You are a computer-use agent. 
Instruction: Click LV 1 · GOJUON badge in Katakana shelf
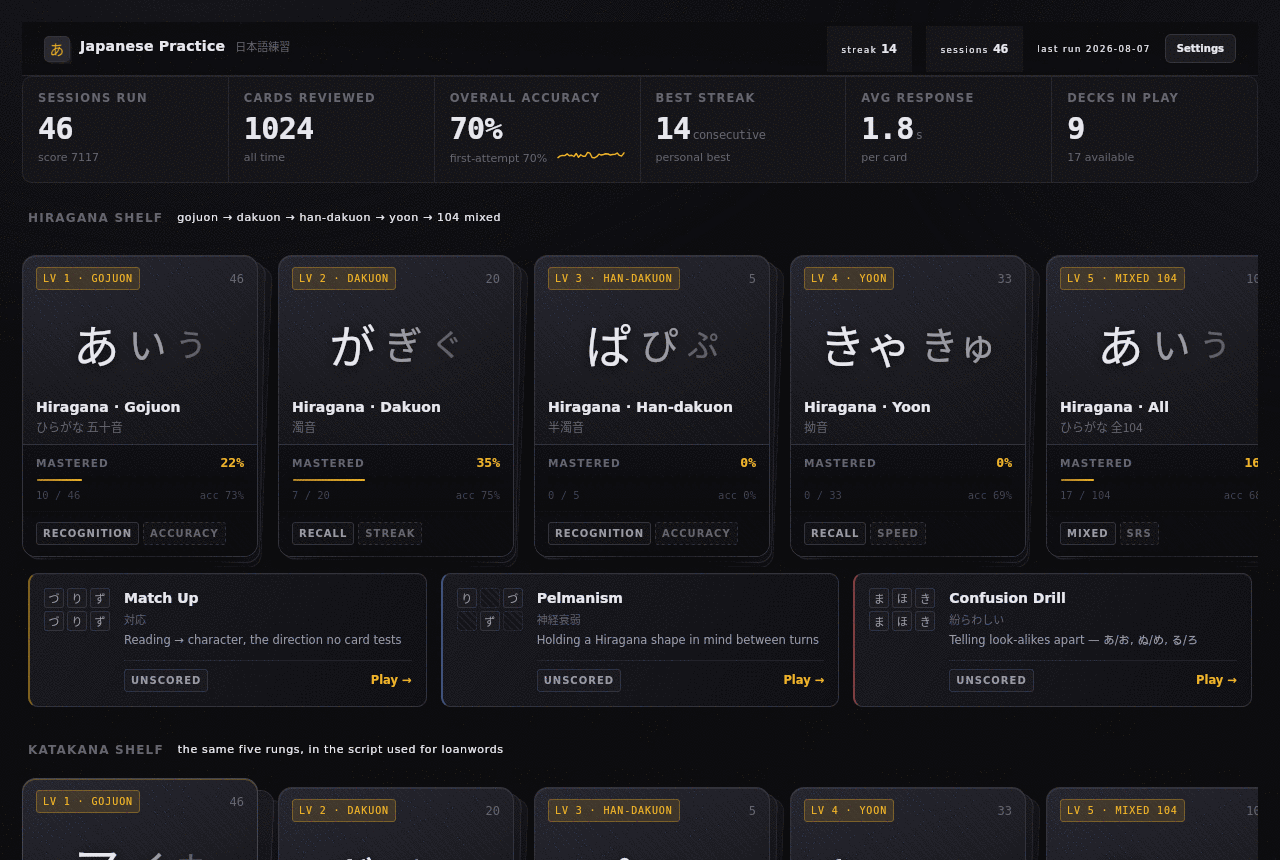click(88, 802)
